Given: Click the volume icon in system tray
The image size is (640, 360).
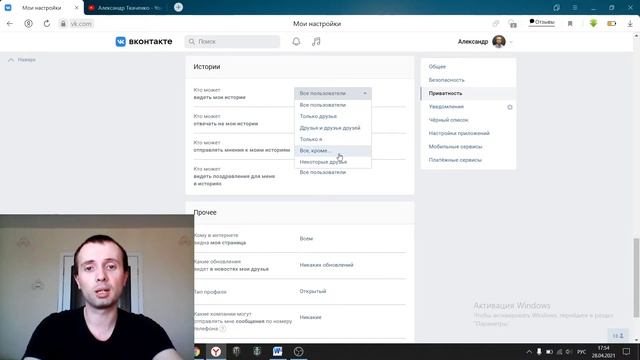Looking at the screenshot, I should coord(569,352).
